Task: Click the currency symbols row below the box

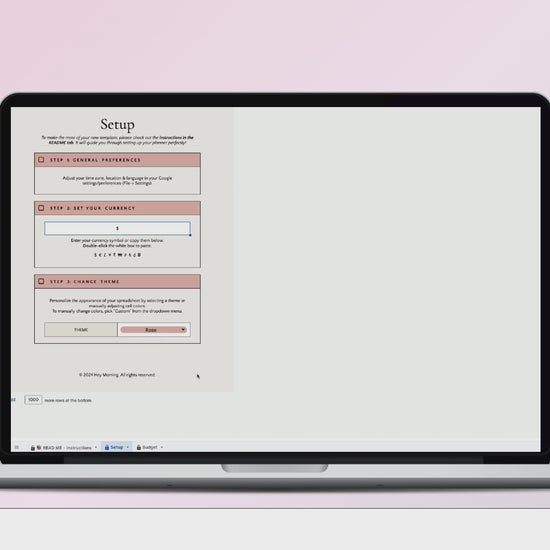Action: point(118,255)
